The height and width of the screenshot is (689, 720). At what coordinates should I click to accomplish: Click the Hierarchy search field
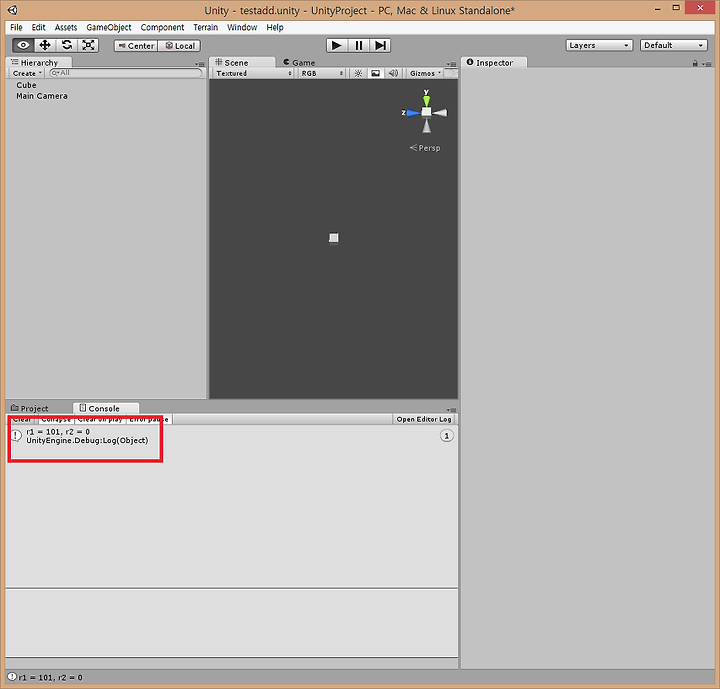coord(125,73)
